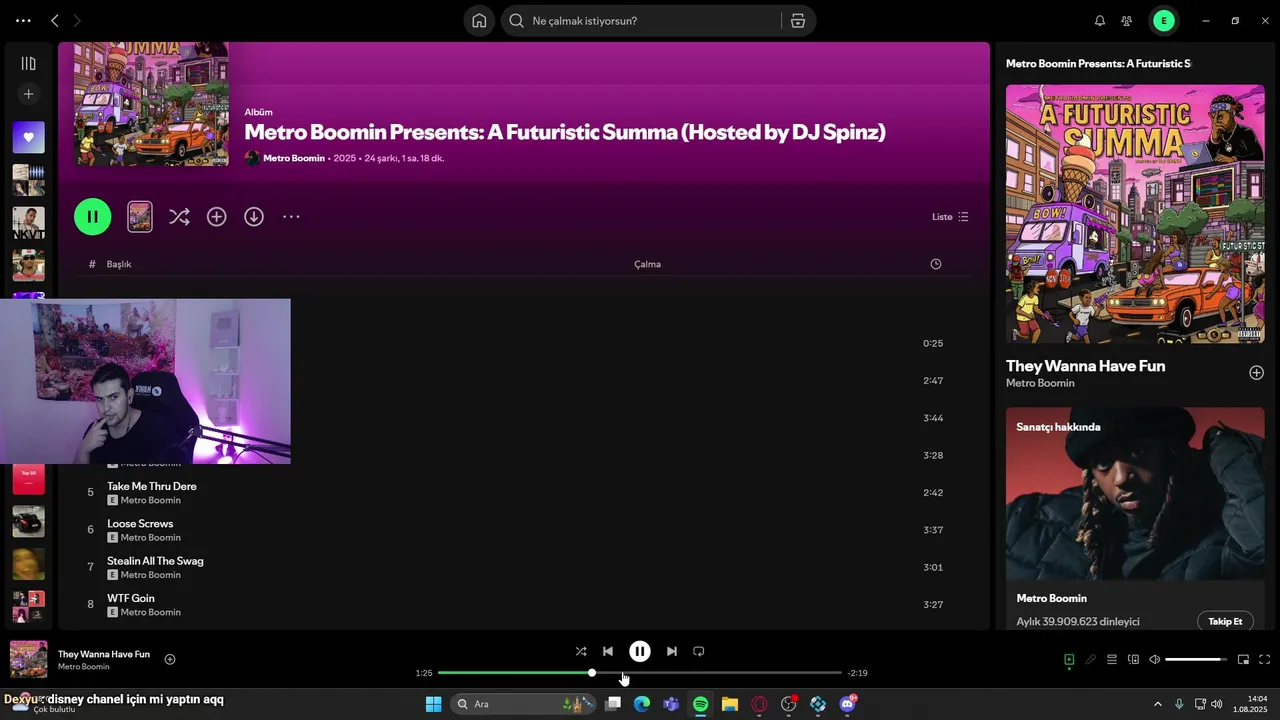
Task: Skip to next track
Action: [x=672, y=651]
